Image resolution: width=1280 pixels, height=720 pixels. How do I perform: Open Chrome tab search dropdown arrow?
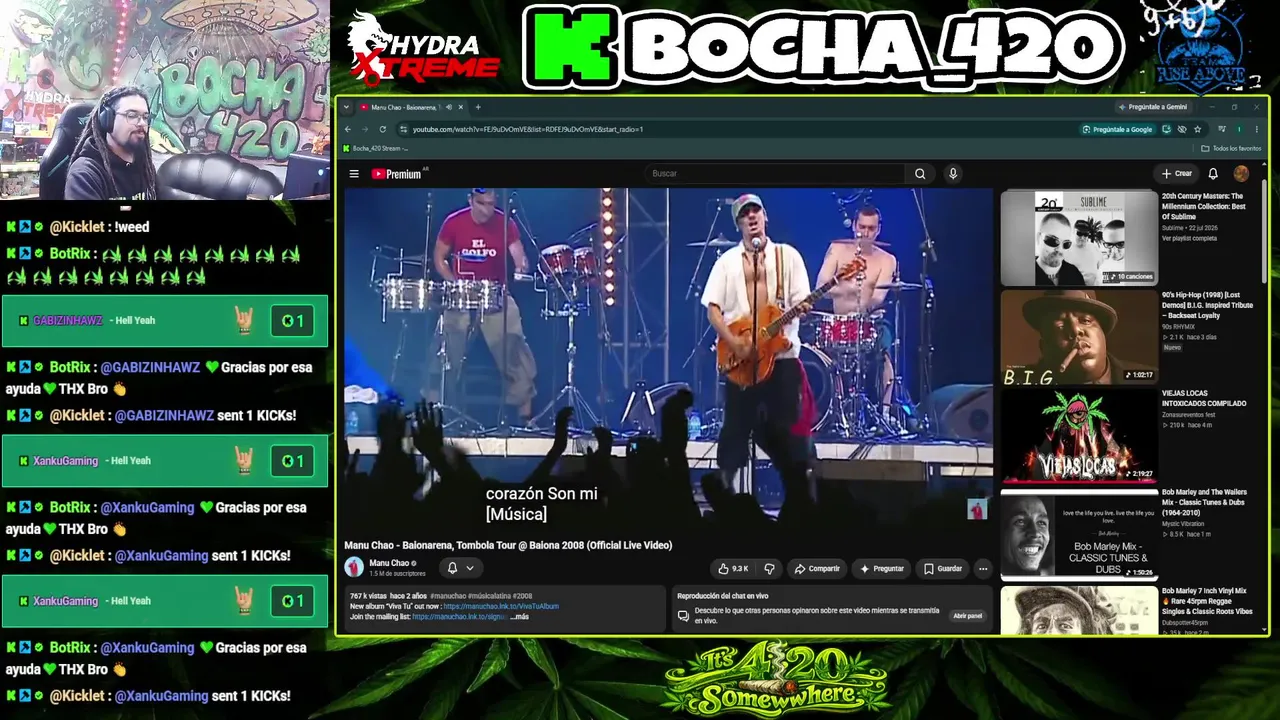pyautogui.click(x=346, y=107)
